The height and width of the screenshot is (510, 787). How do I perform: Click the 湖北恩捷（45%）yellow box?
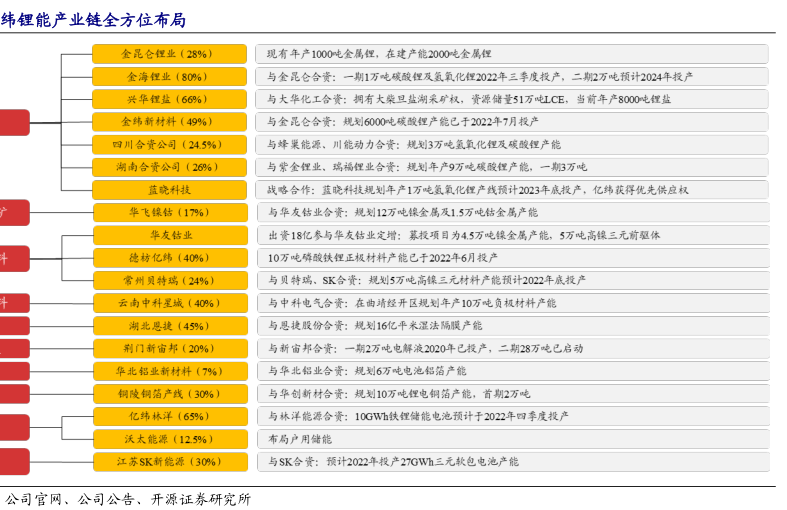tap(169, 325)
